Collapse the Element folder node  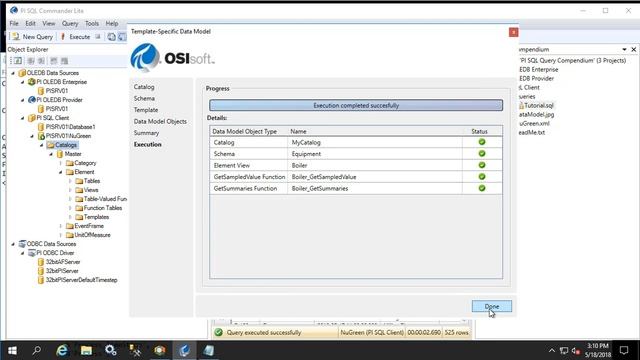click(x=60, y=172)
